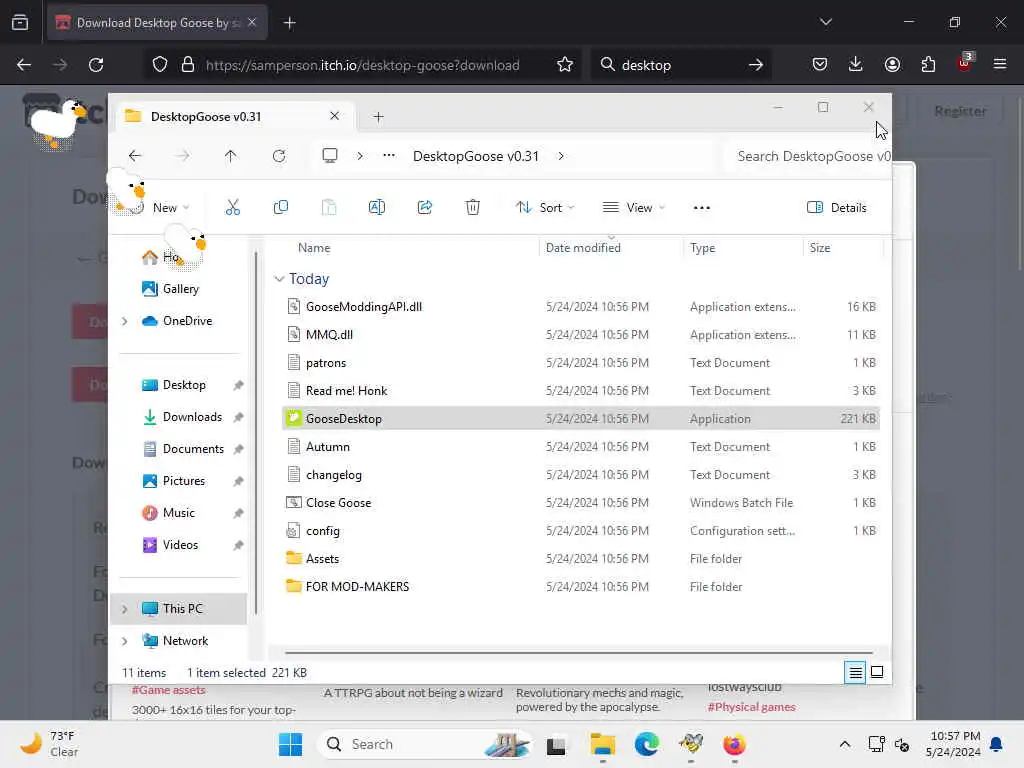Screen dimensions: 1024x768
Task: Open the Firefox hamburger menu
Action: pyautogui.click(x=1000, y=64)
